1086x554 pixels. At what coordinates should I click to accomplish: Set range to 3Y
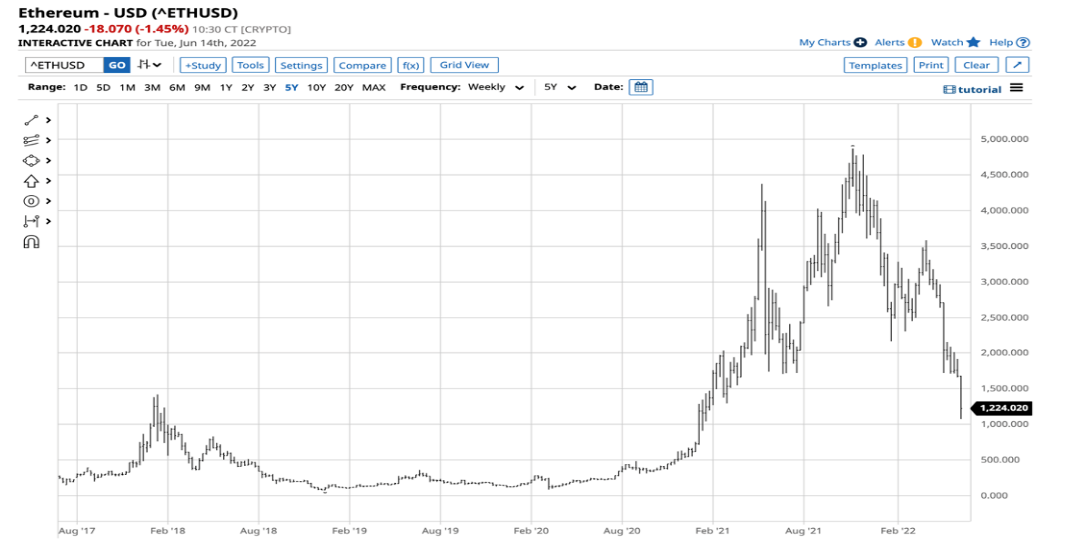coord(269,87)
